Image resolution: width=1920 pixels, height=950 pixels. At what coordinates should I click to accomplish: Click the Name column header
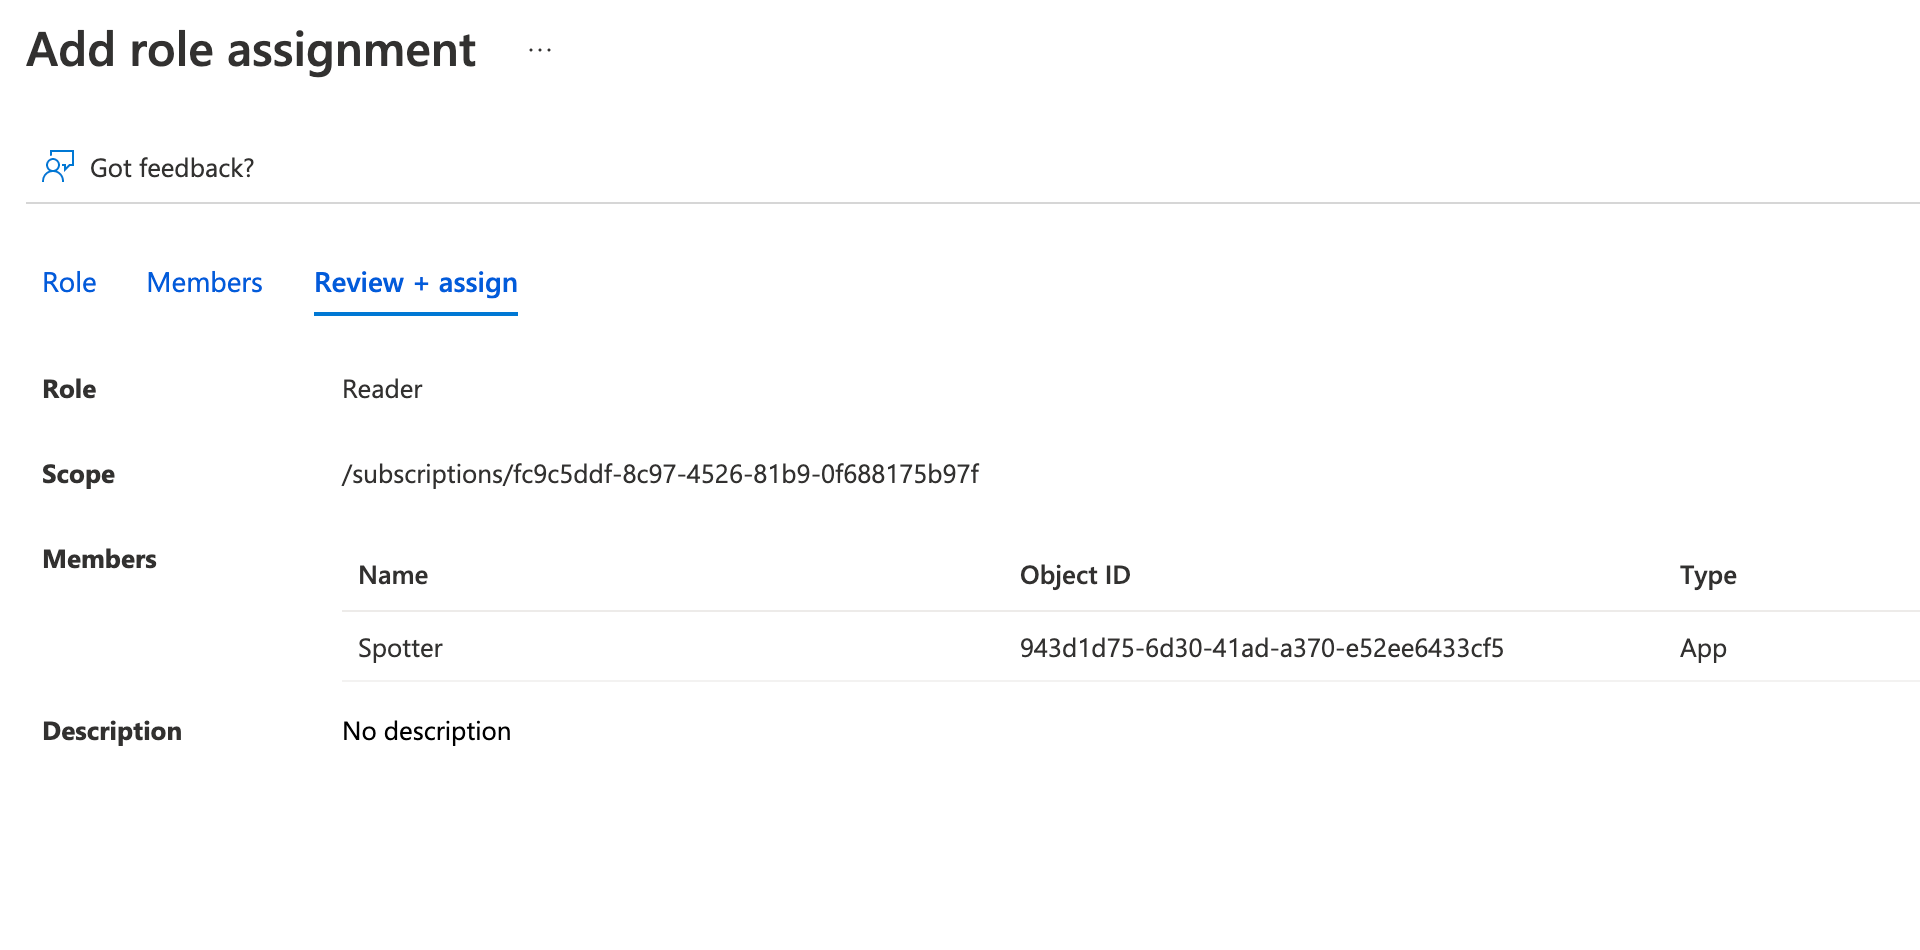pos(393,575)
